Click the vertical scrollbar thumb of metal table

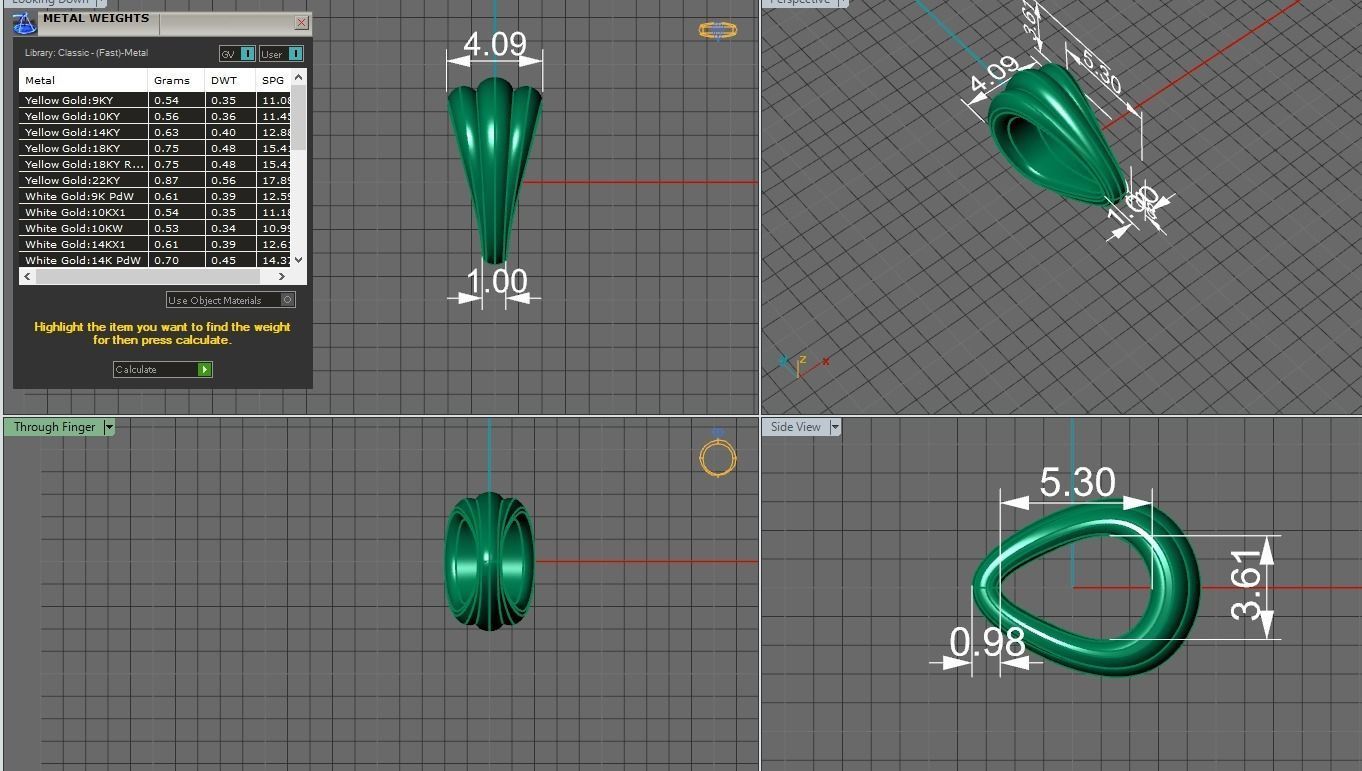click(x=299, y=116)
